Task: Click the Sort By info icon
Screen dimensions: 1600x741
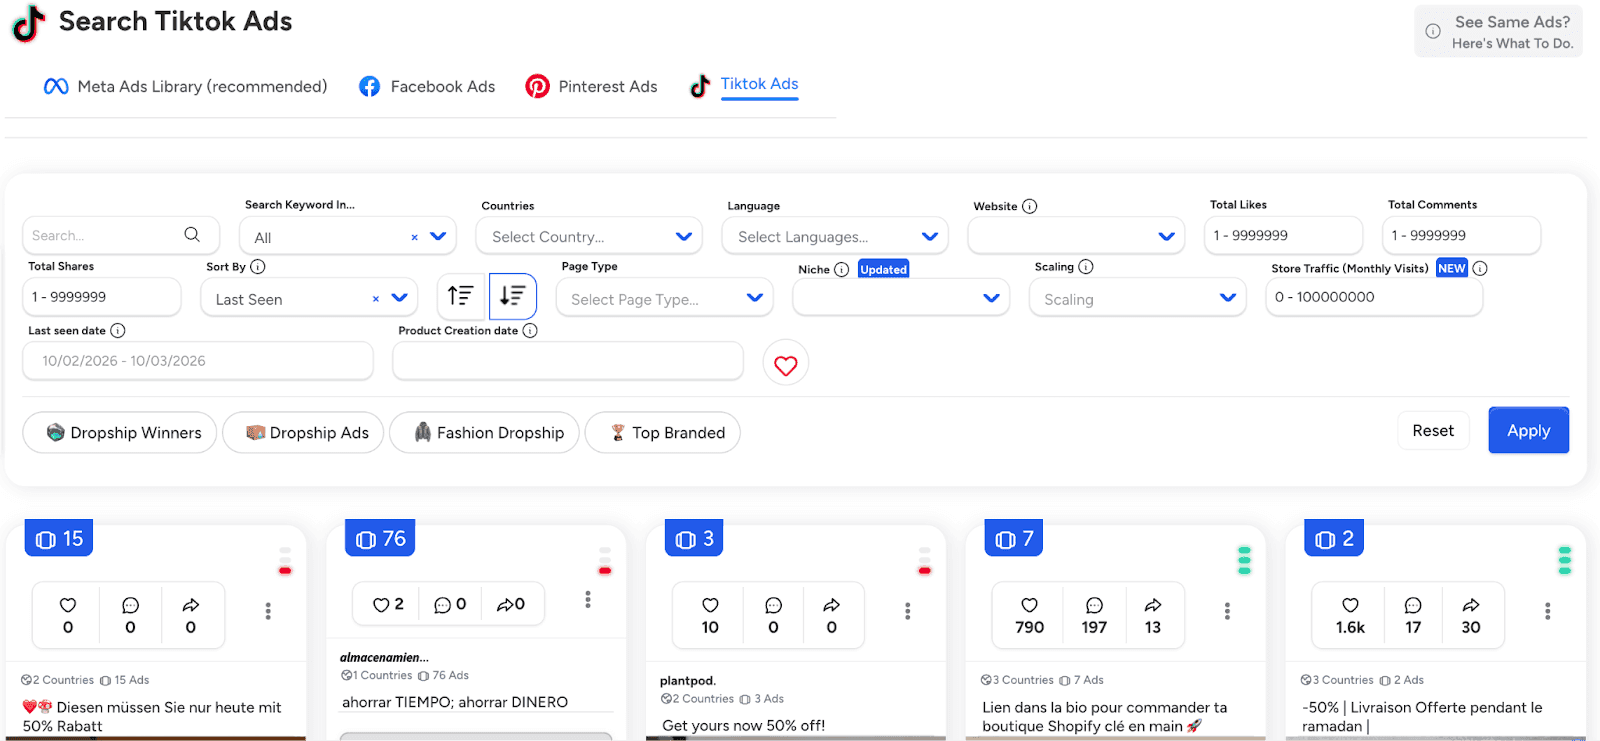Action: [258, 267]
